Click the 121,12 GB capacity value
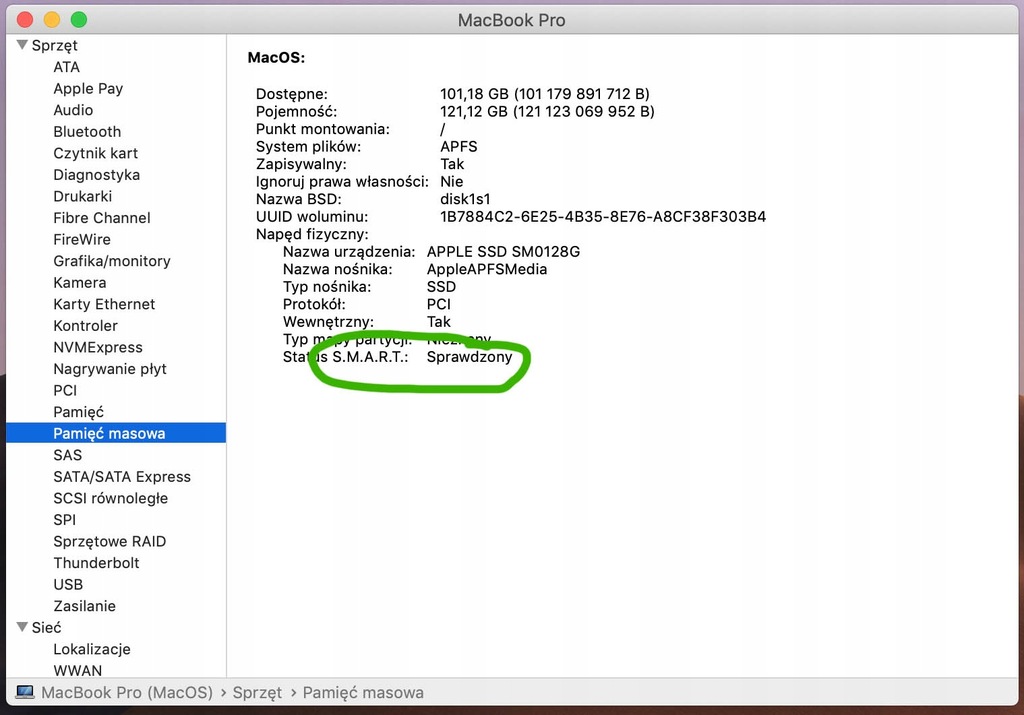This screenshot has width=1024, height=715. coord(547,111)
